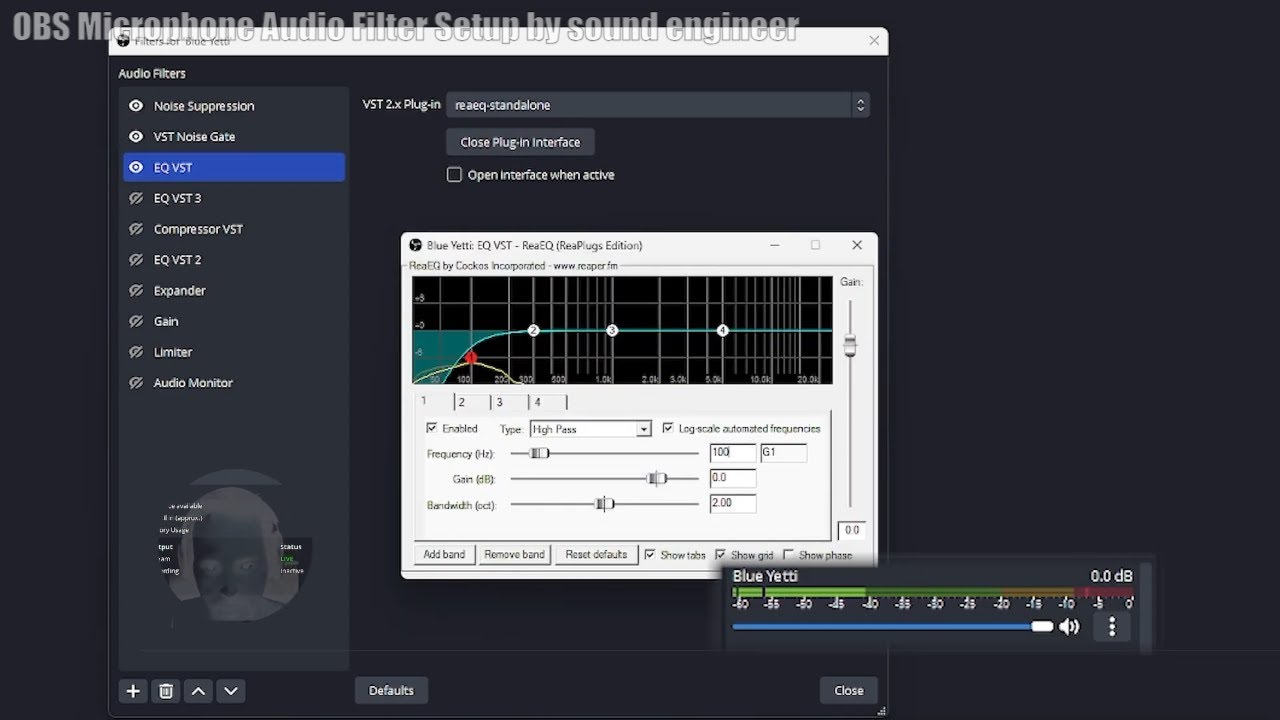Click the Frequency value field 100
The image size is (1280, 720).
(732, 453)
